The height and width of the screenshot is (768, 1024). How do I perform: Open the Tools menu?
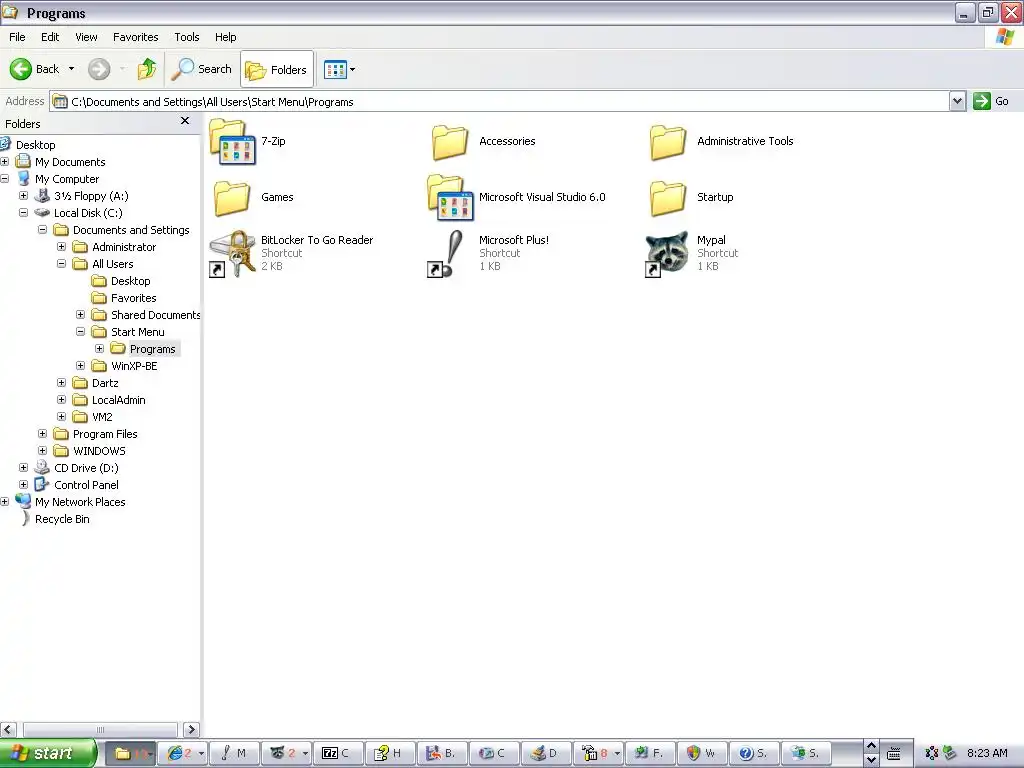coord(186,37)
